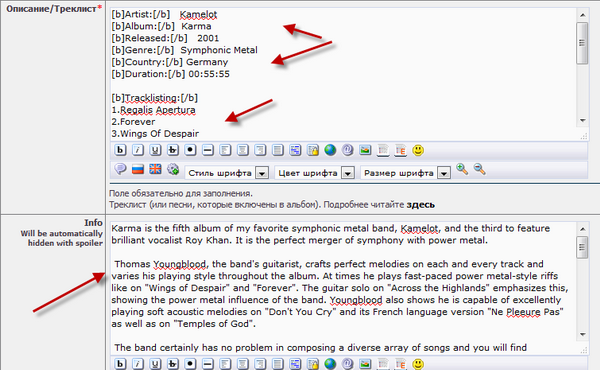
Task: Insert horizontal line in the Описание/Треклист toolbar
Action: 208,150
